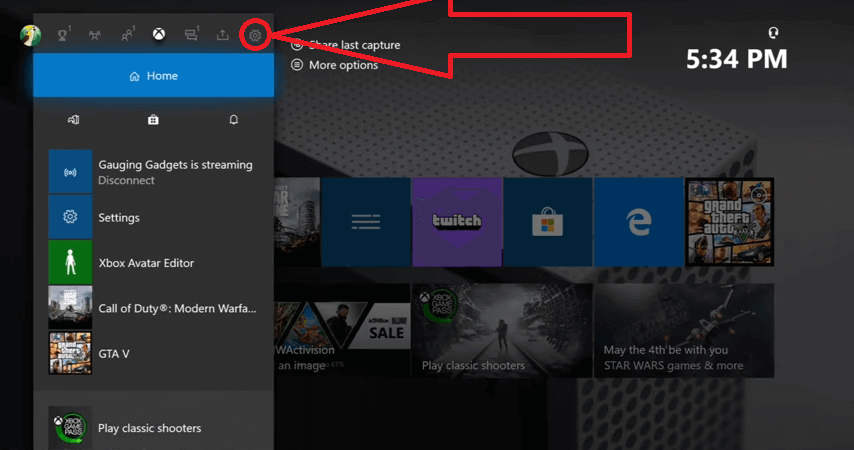Open the Activision SALE promo tile
This screenshot has width=854, height=450.
(x=342, y=330)
